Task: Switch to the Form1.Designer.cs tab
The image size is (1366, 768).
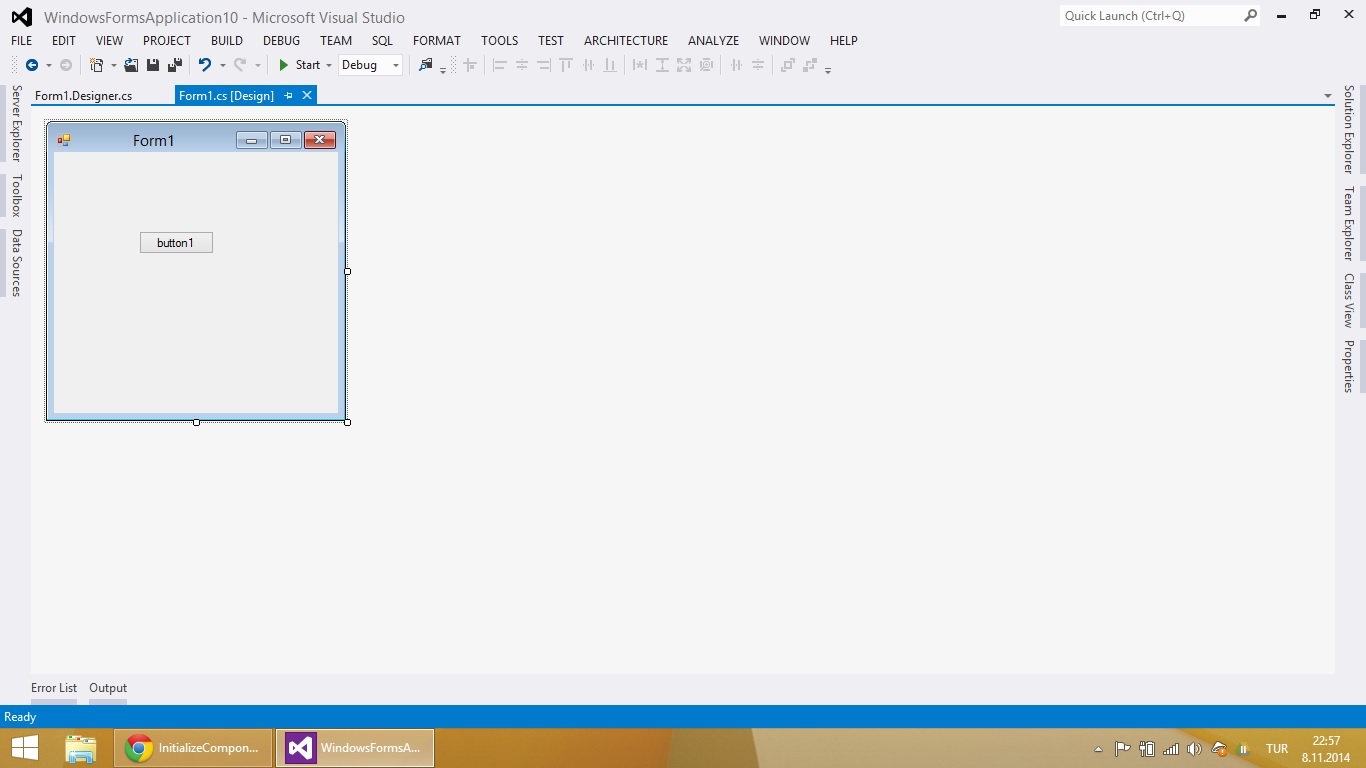Action: (x=84, y=95)
